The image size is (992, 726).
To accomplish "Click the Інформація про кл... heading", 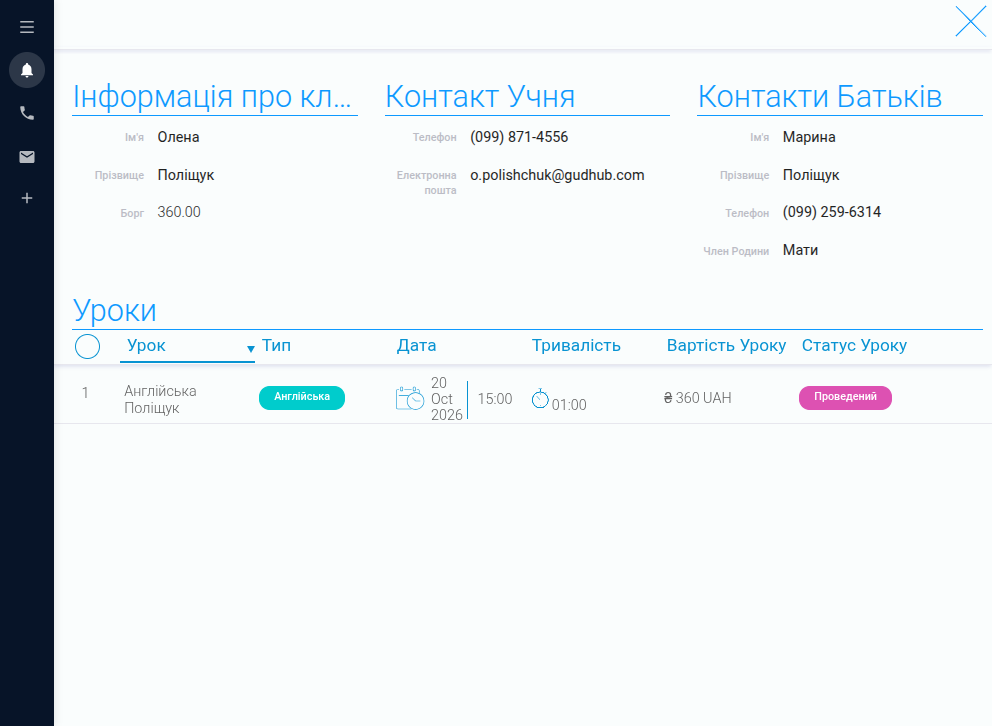I will [x=212, y=97].
